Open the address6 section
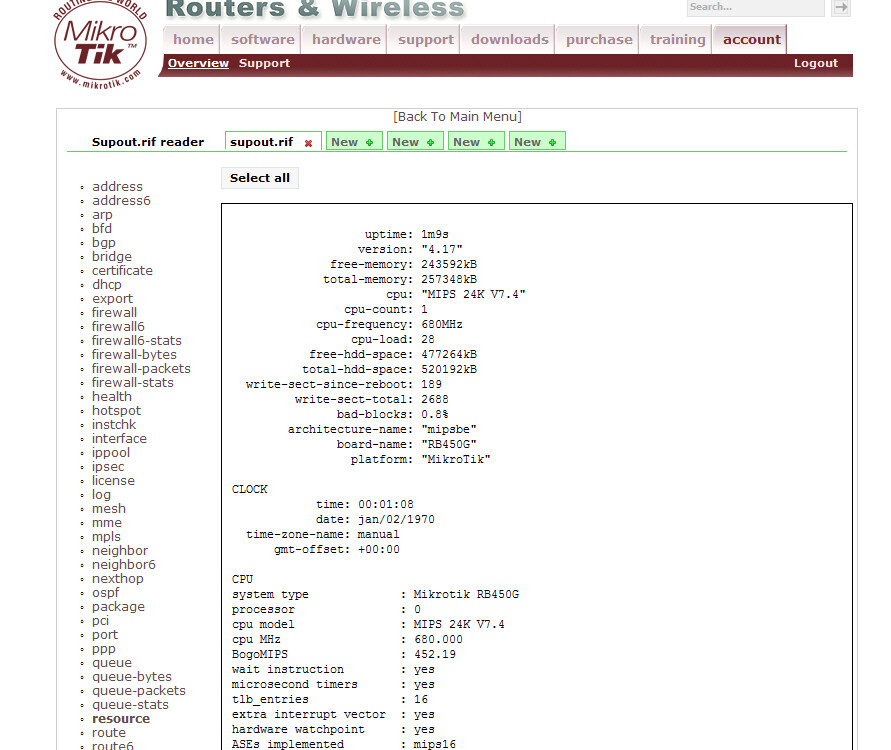Screen dimensions: 891x750 pyautogui.click(x=122, y=201)
